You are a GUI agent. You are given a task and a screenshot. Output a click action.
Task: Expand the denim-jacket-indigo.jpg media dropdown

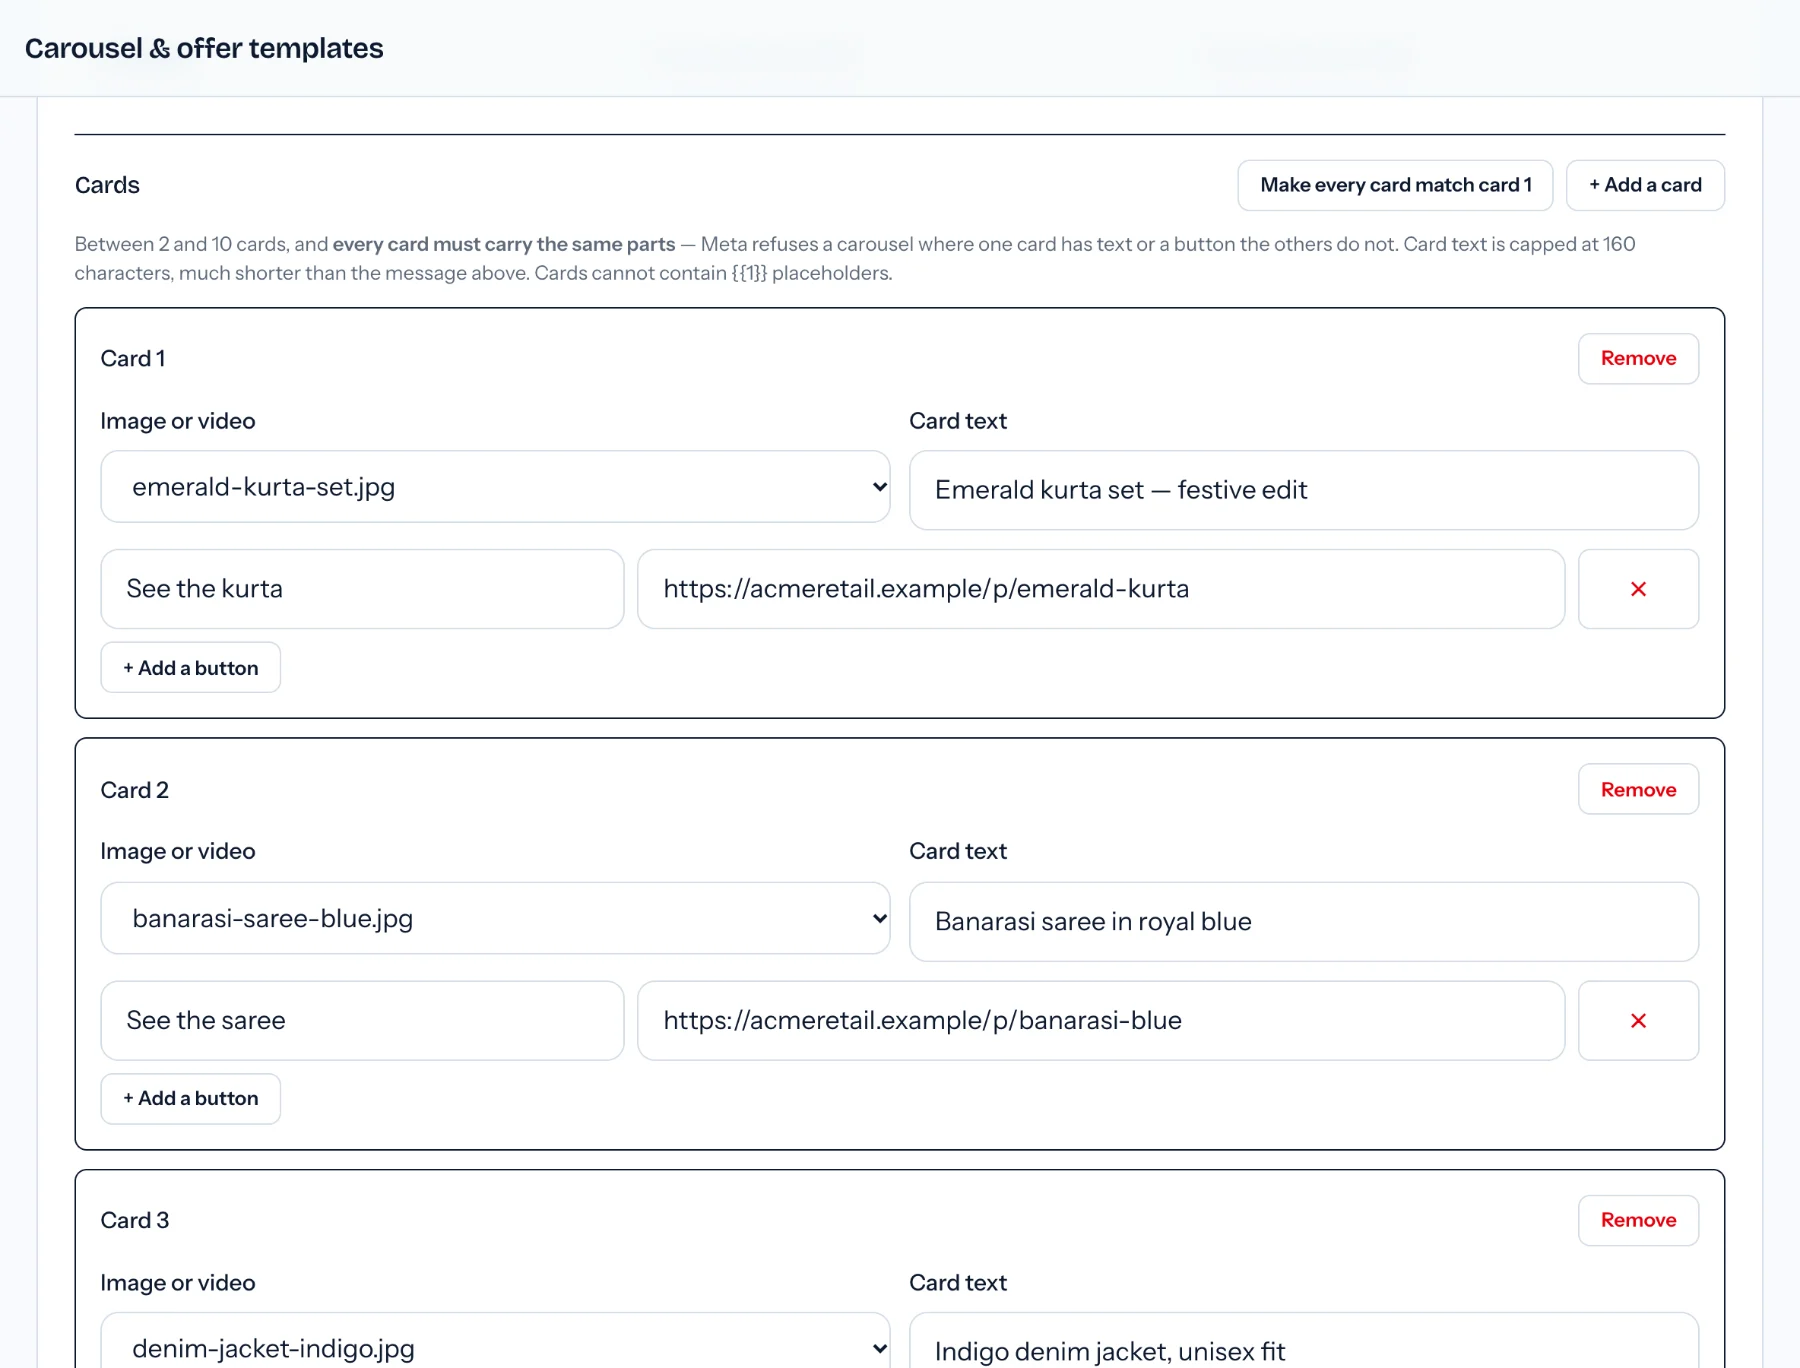495,1341
